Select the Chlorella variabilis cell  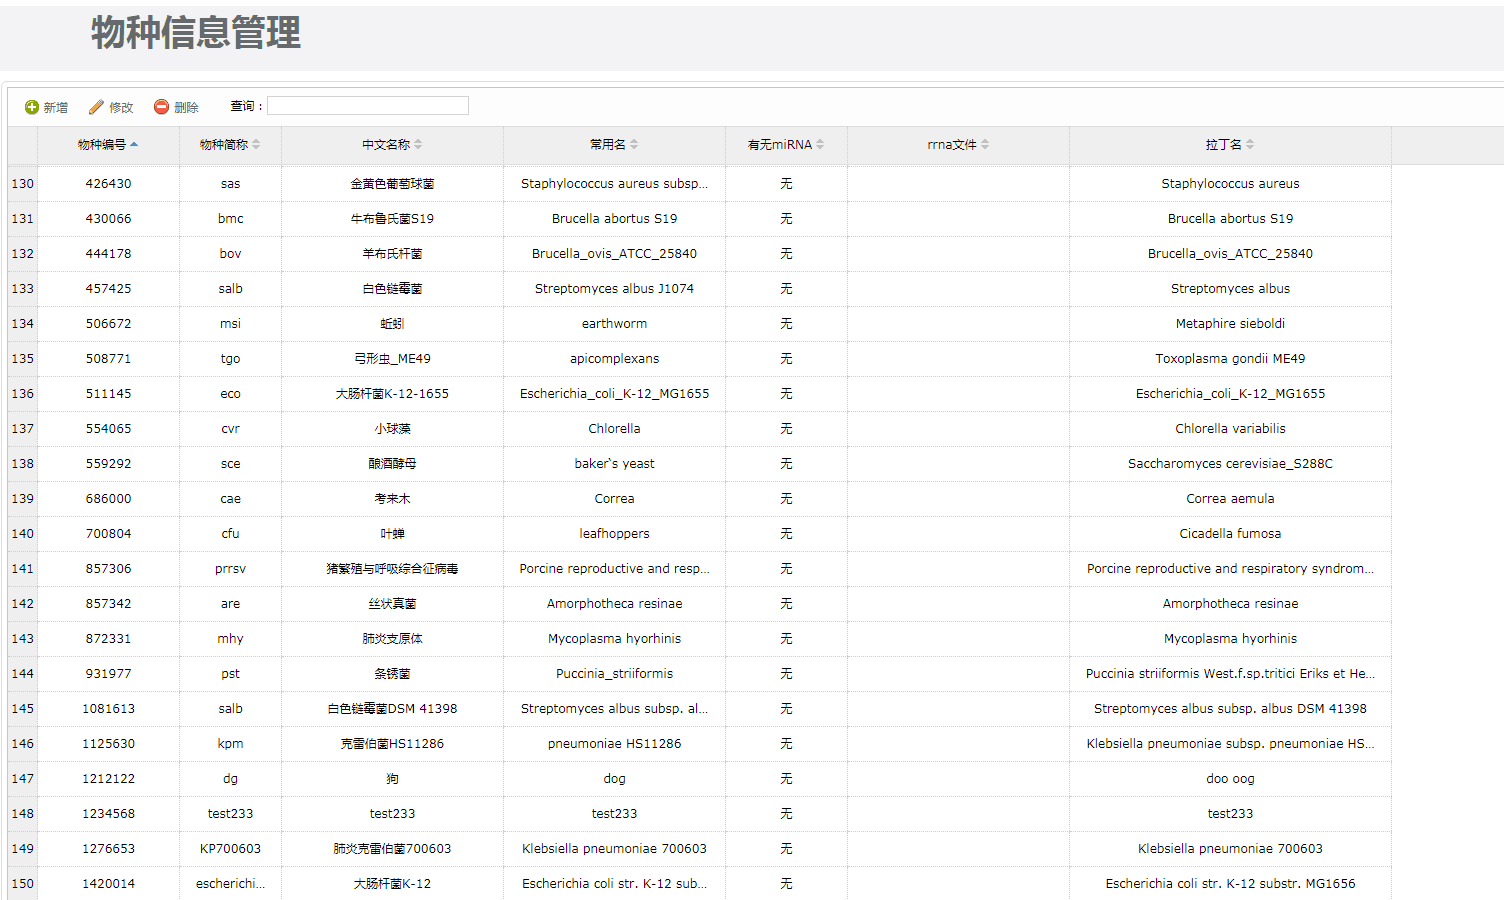(1230, 429)
